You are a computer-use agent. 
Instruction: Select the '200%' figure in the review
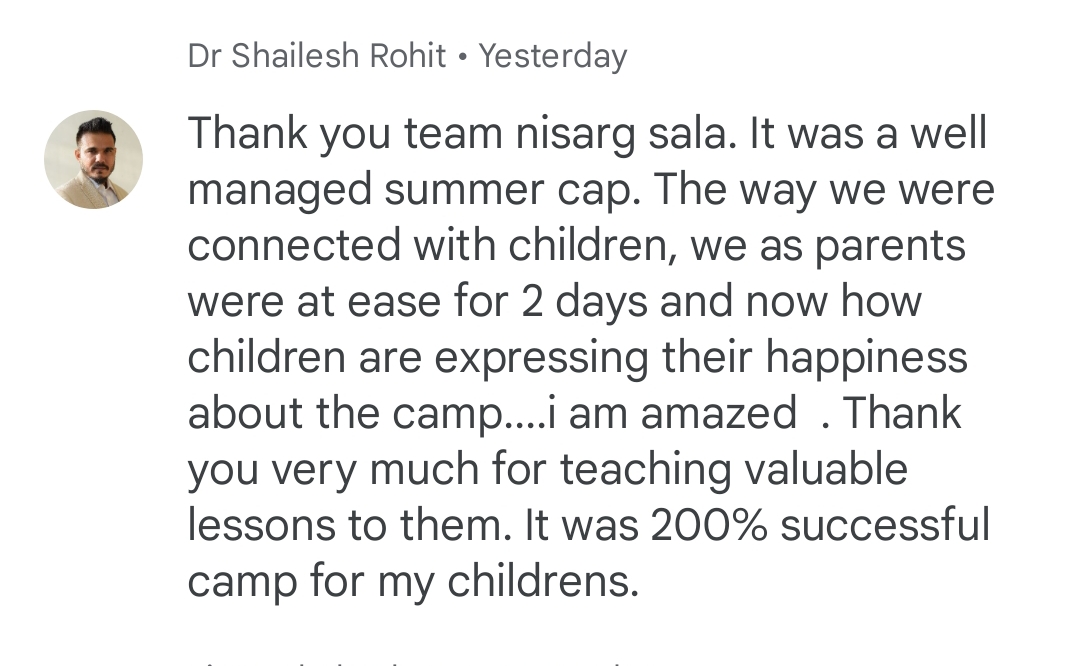709,525
